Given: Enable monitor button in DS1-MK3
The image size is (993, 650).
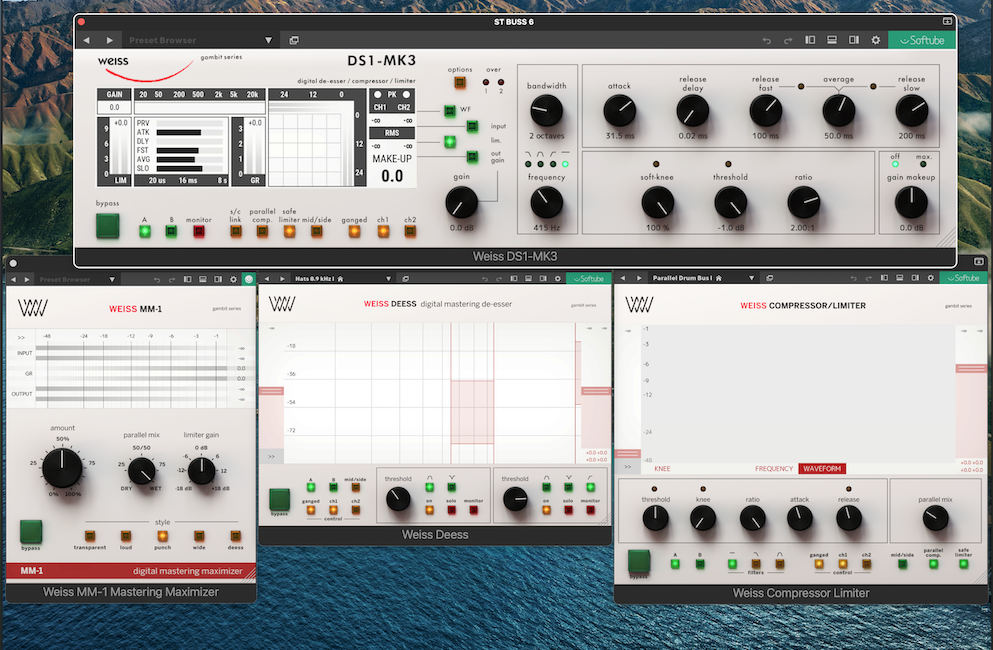Looking at the screenshot, I should click(x=199, y=231).
